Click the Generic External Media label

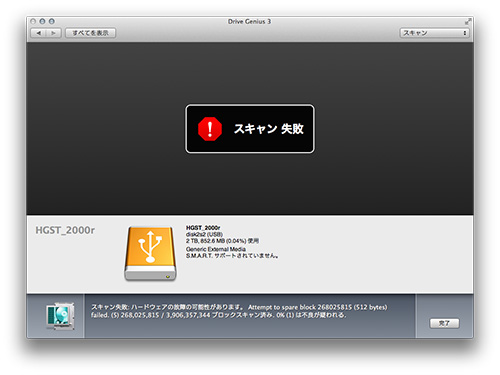click(x=216, y=249)
